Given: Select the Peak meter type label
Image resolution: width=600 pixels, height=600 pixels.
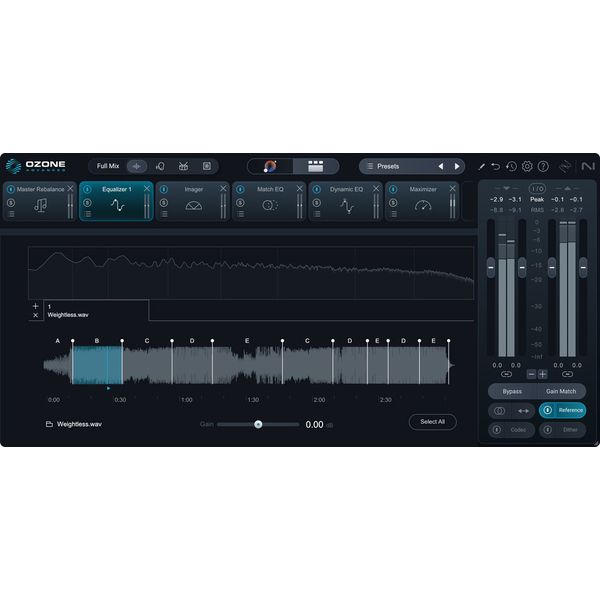Looking at the screenshot, I should 537,199.
